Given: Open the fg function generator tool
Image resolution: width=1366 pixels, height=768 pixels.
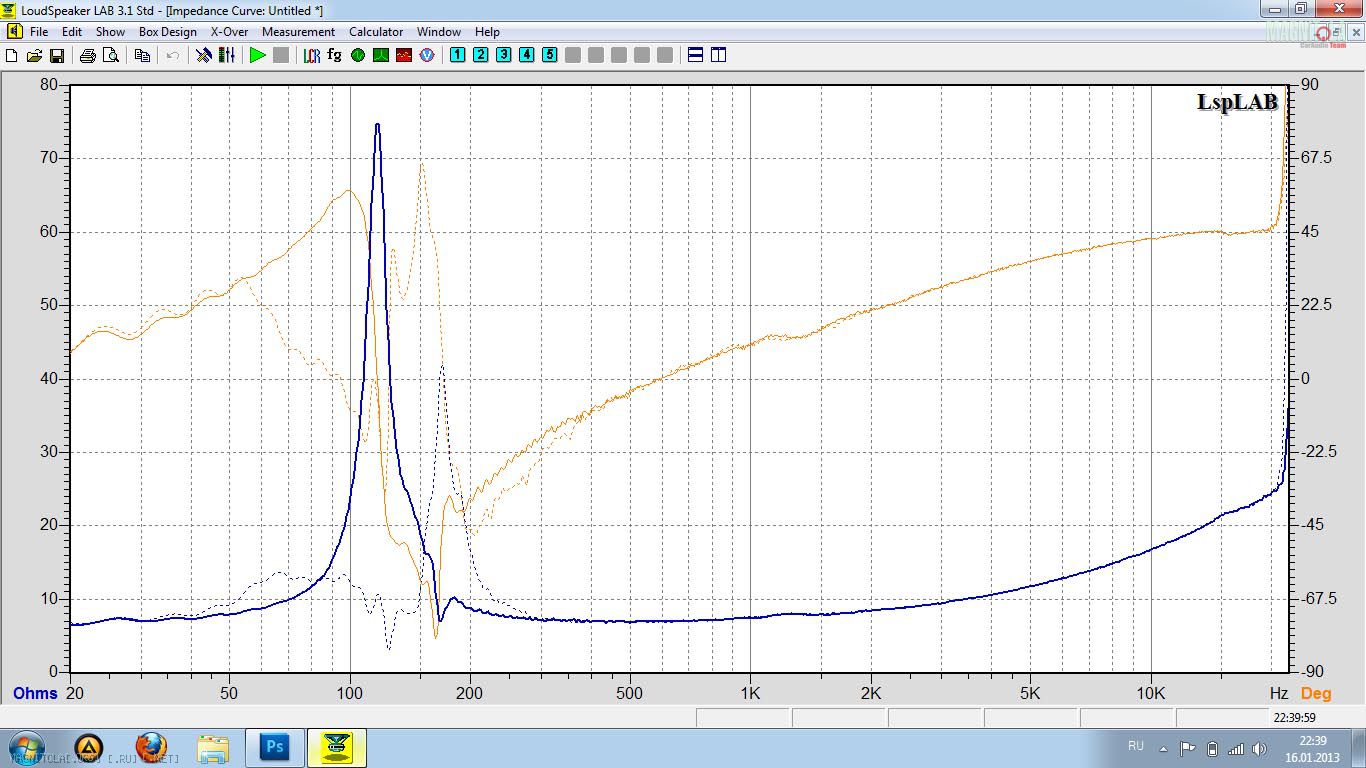Looking at the screenshot, I should point(334,55).
